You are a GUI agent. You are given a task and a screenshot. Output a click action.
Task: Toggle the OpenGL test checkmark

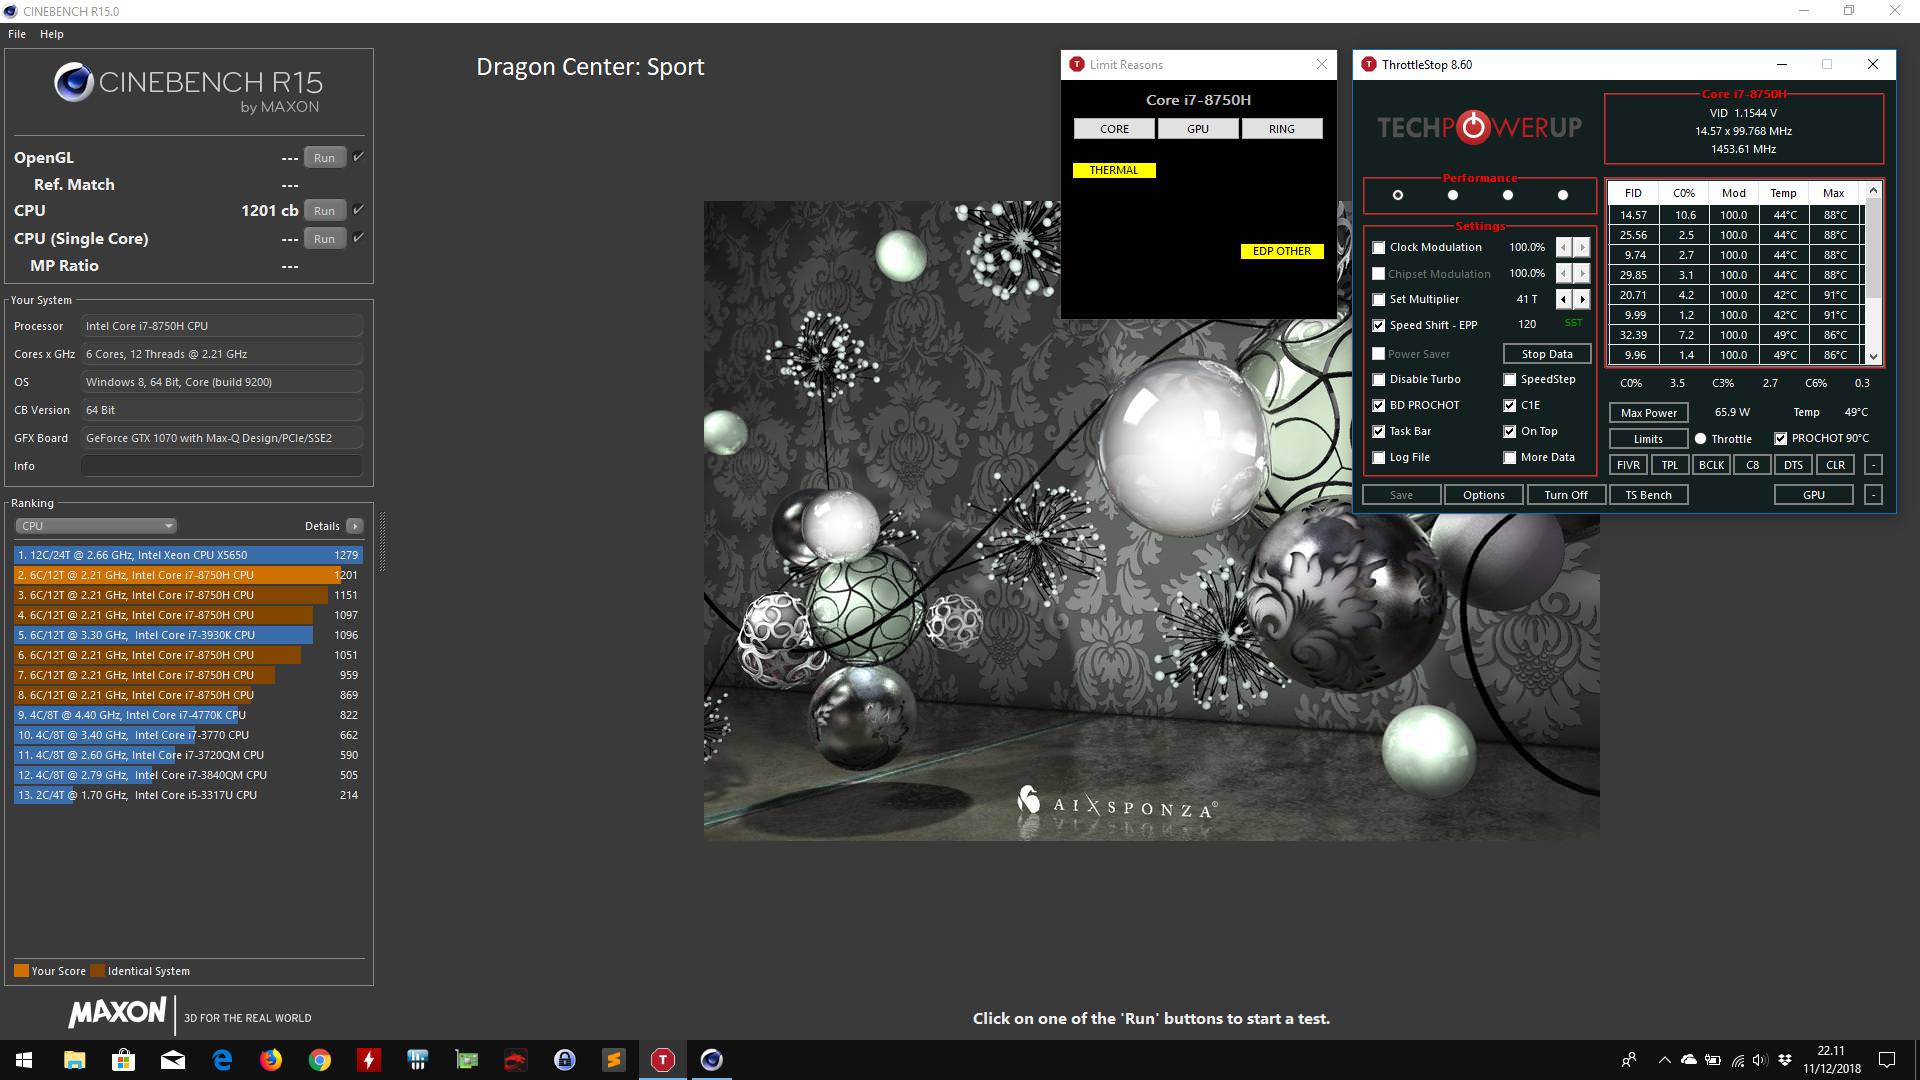coord(358,157)
